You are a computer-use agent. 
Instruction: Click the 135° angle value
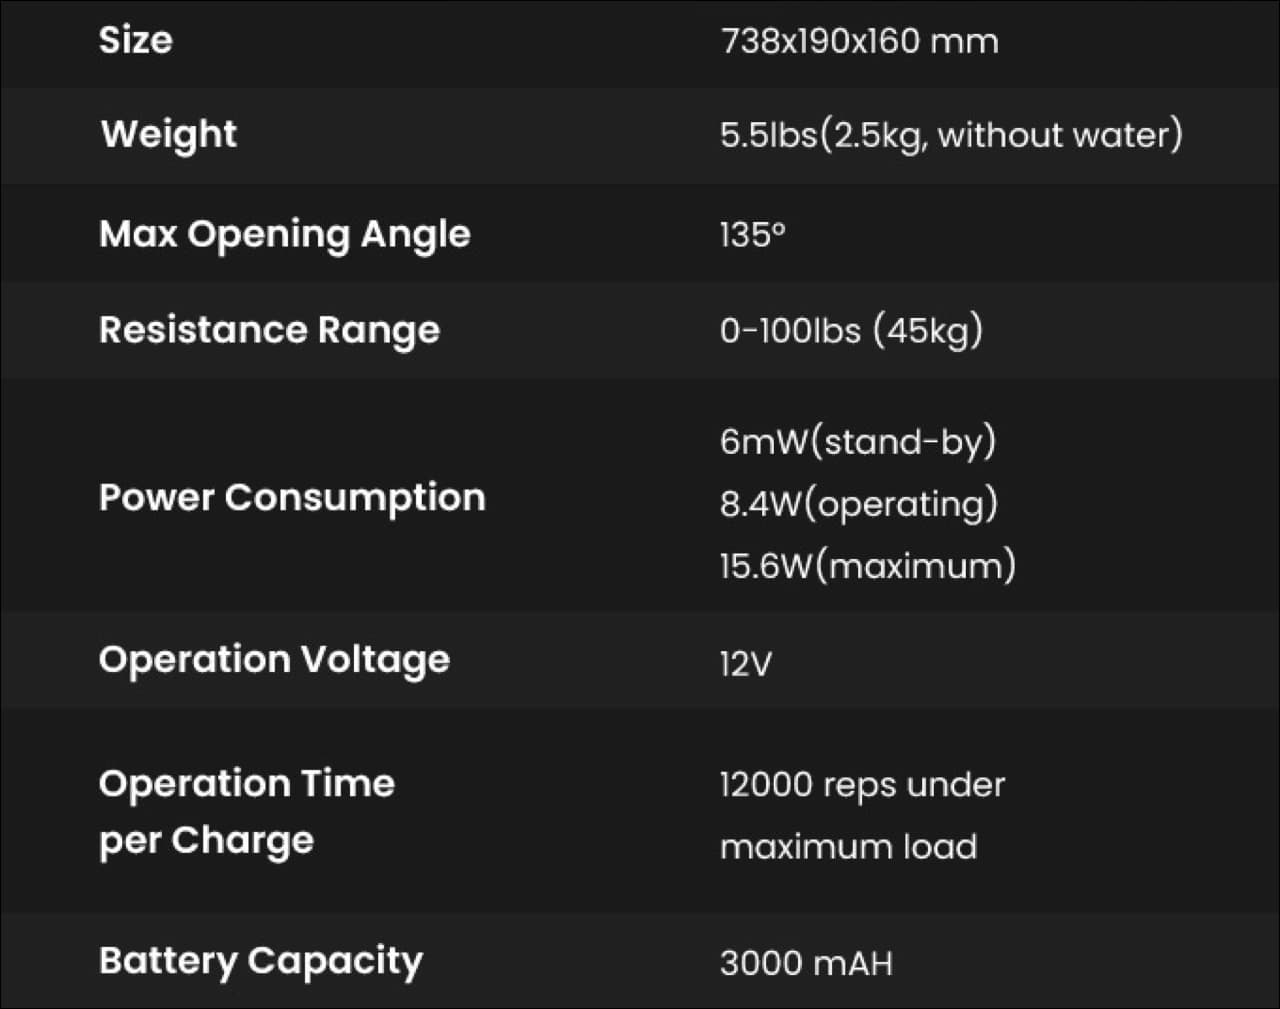(x=752, y=235)
